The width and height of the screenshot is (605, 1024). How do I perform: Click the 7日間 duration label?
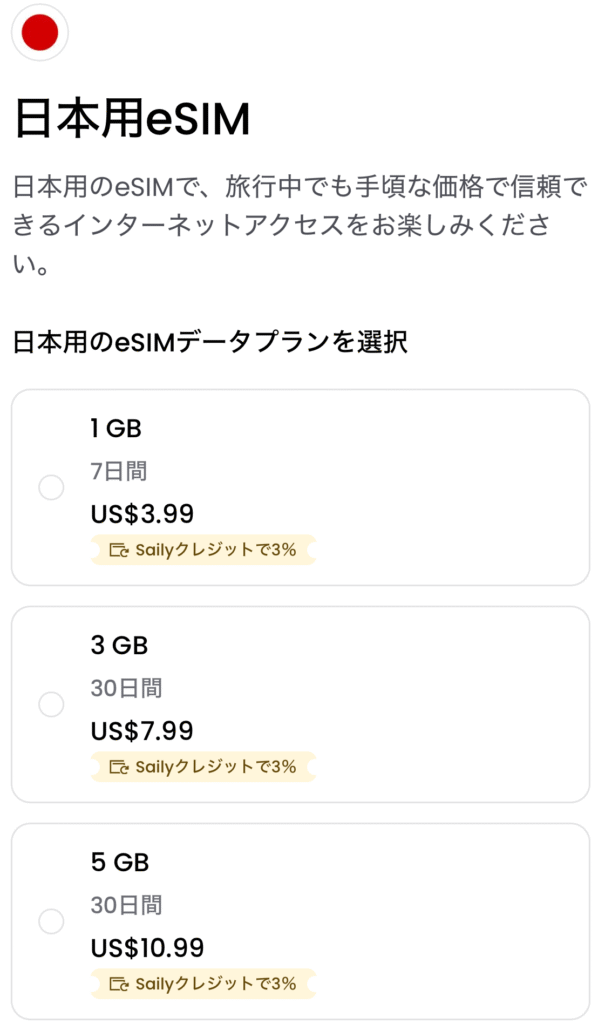[x=119, y=471]
